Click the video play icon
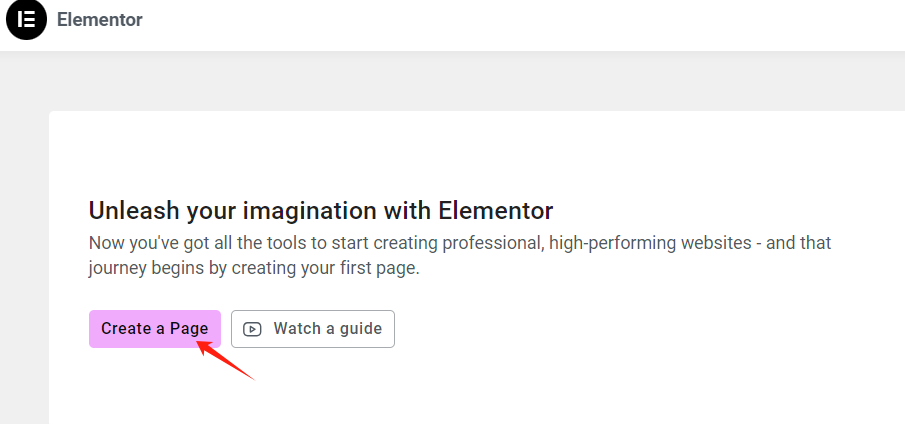Screen dimensions: 905x424 252,329
